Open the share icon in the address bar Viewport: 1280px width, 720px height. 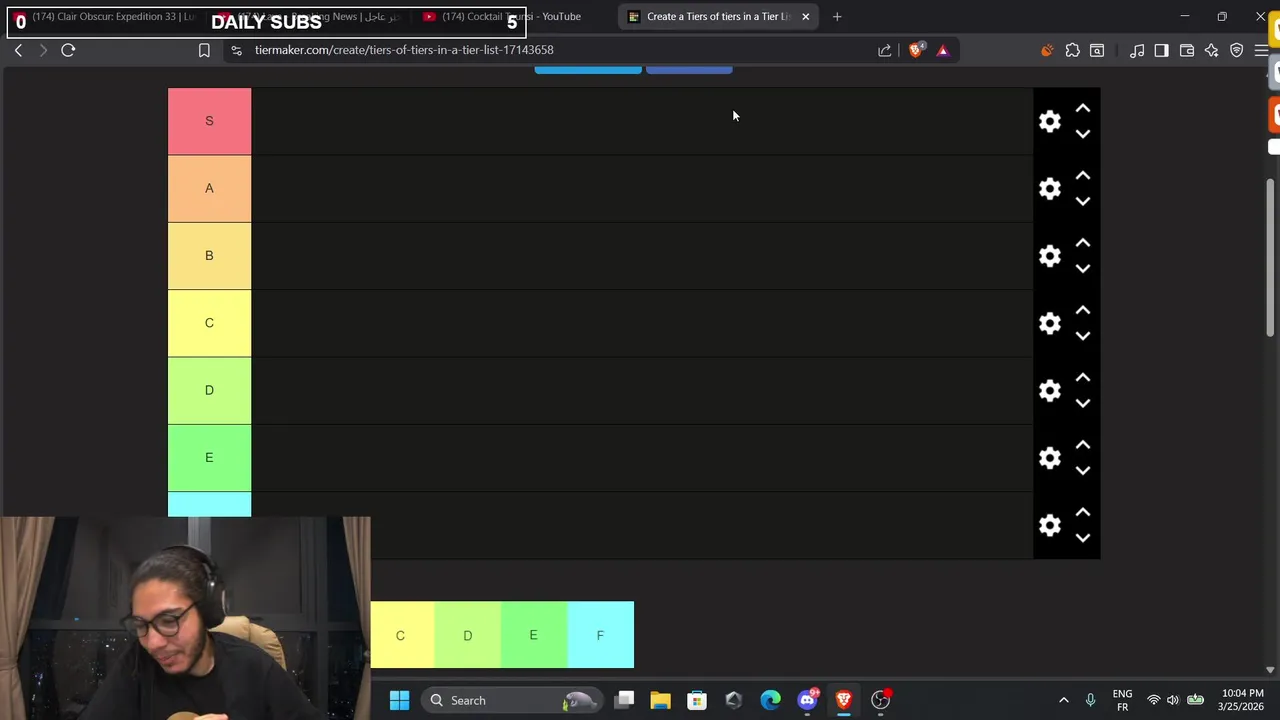[884, 50]
